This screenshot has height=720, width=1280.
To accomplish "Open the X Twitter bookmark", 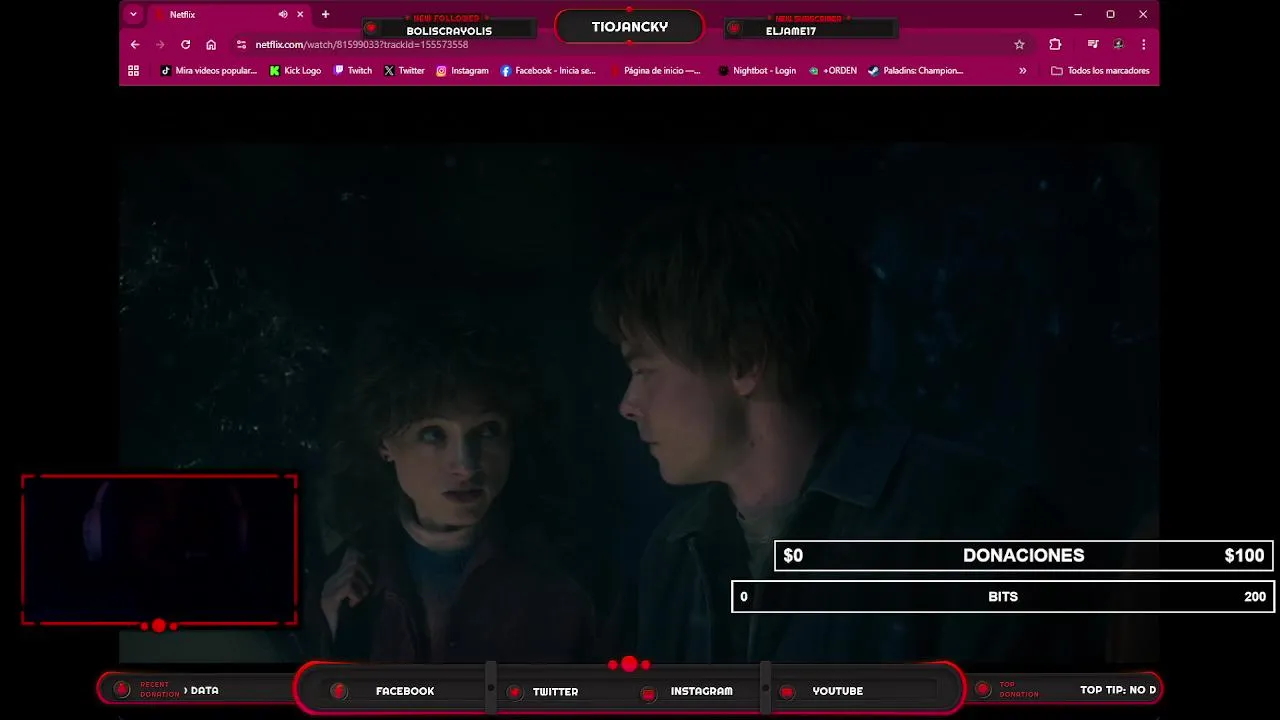I will coord(404,71).
